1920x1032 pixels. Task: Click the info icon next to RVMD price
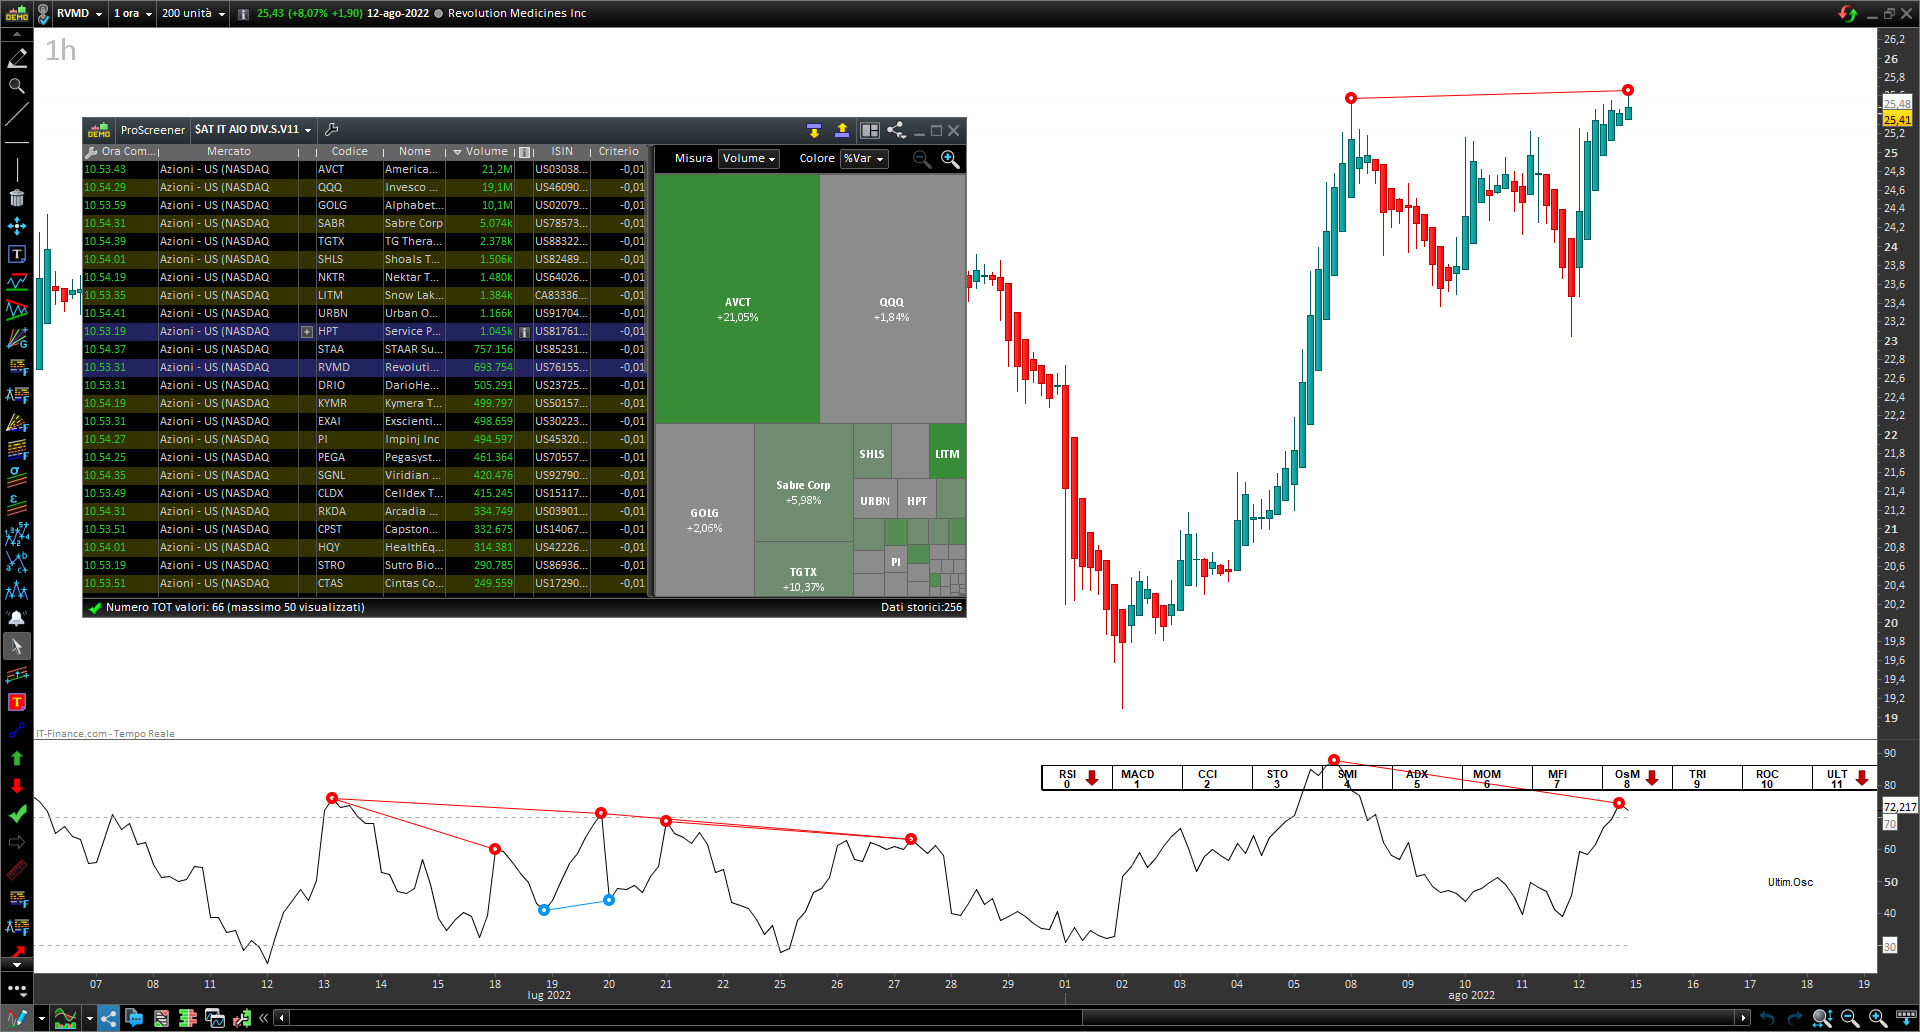(x=243, y=14)
